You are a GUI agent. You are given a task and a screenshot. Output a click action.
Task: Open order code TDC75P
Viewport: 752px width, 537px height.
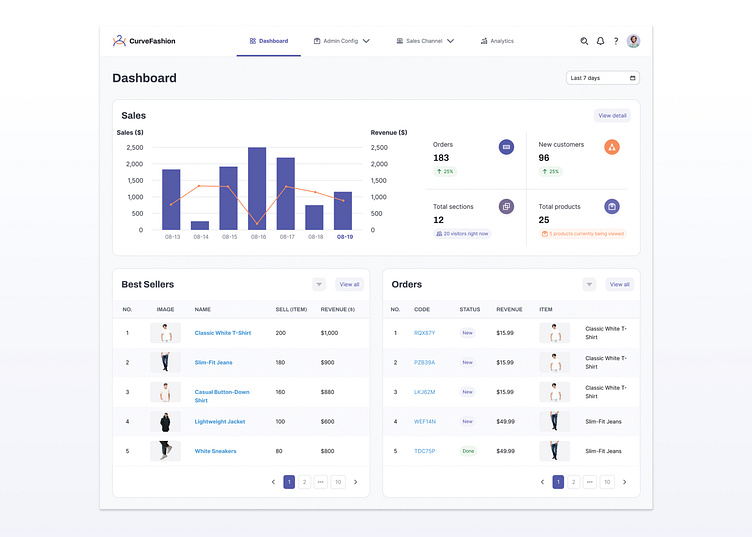[424, 451]
